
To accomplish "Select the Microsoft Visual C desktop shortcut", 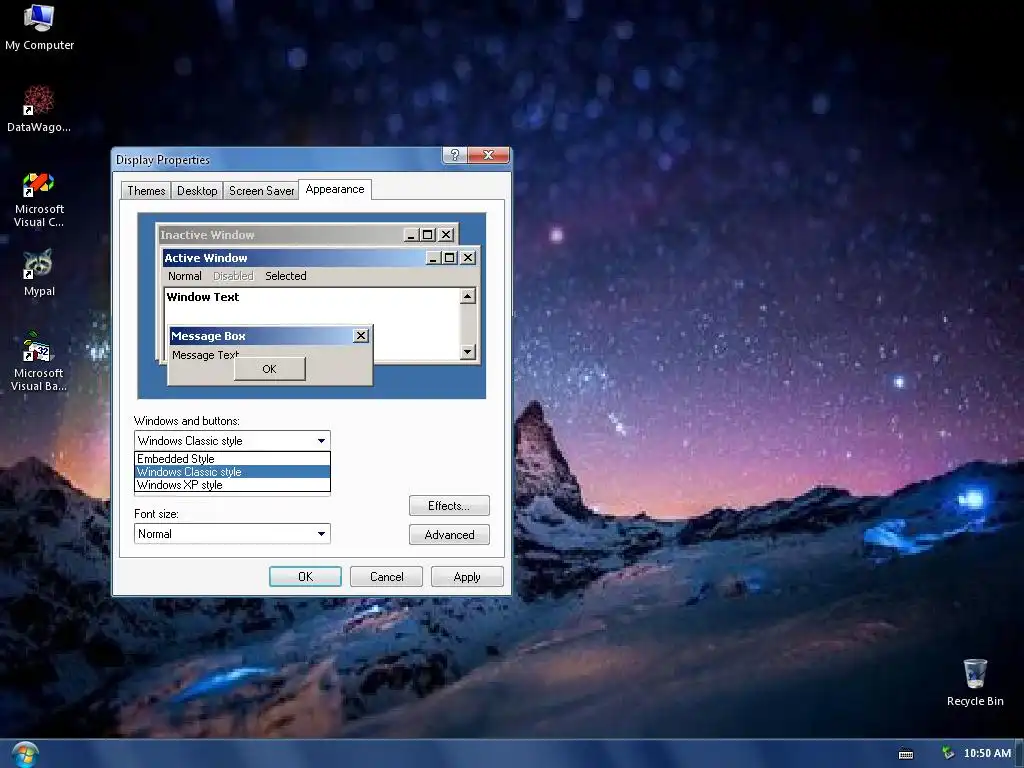I will click(x=39, y=200).
